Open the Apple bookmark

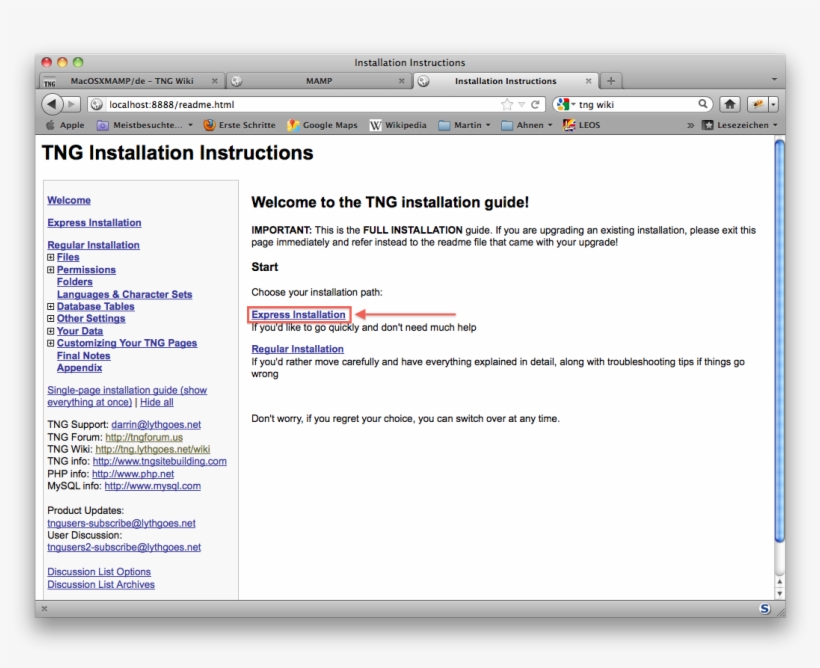tap(65, 125)
